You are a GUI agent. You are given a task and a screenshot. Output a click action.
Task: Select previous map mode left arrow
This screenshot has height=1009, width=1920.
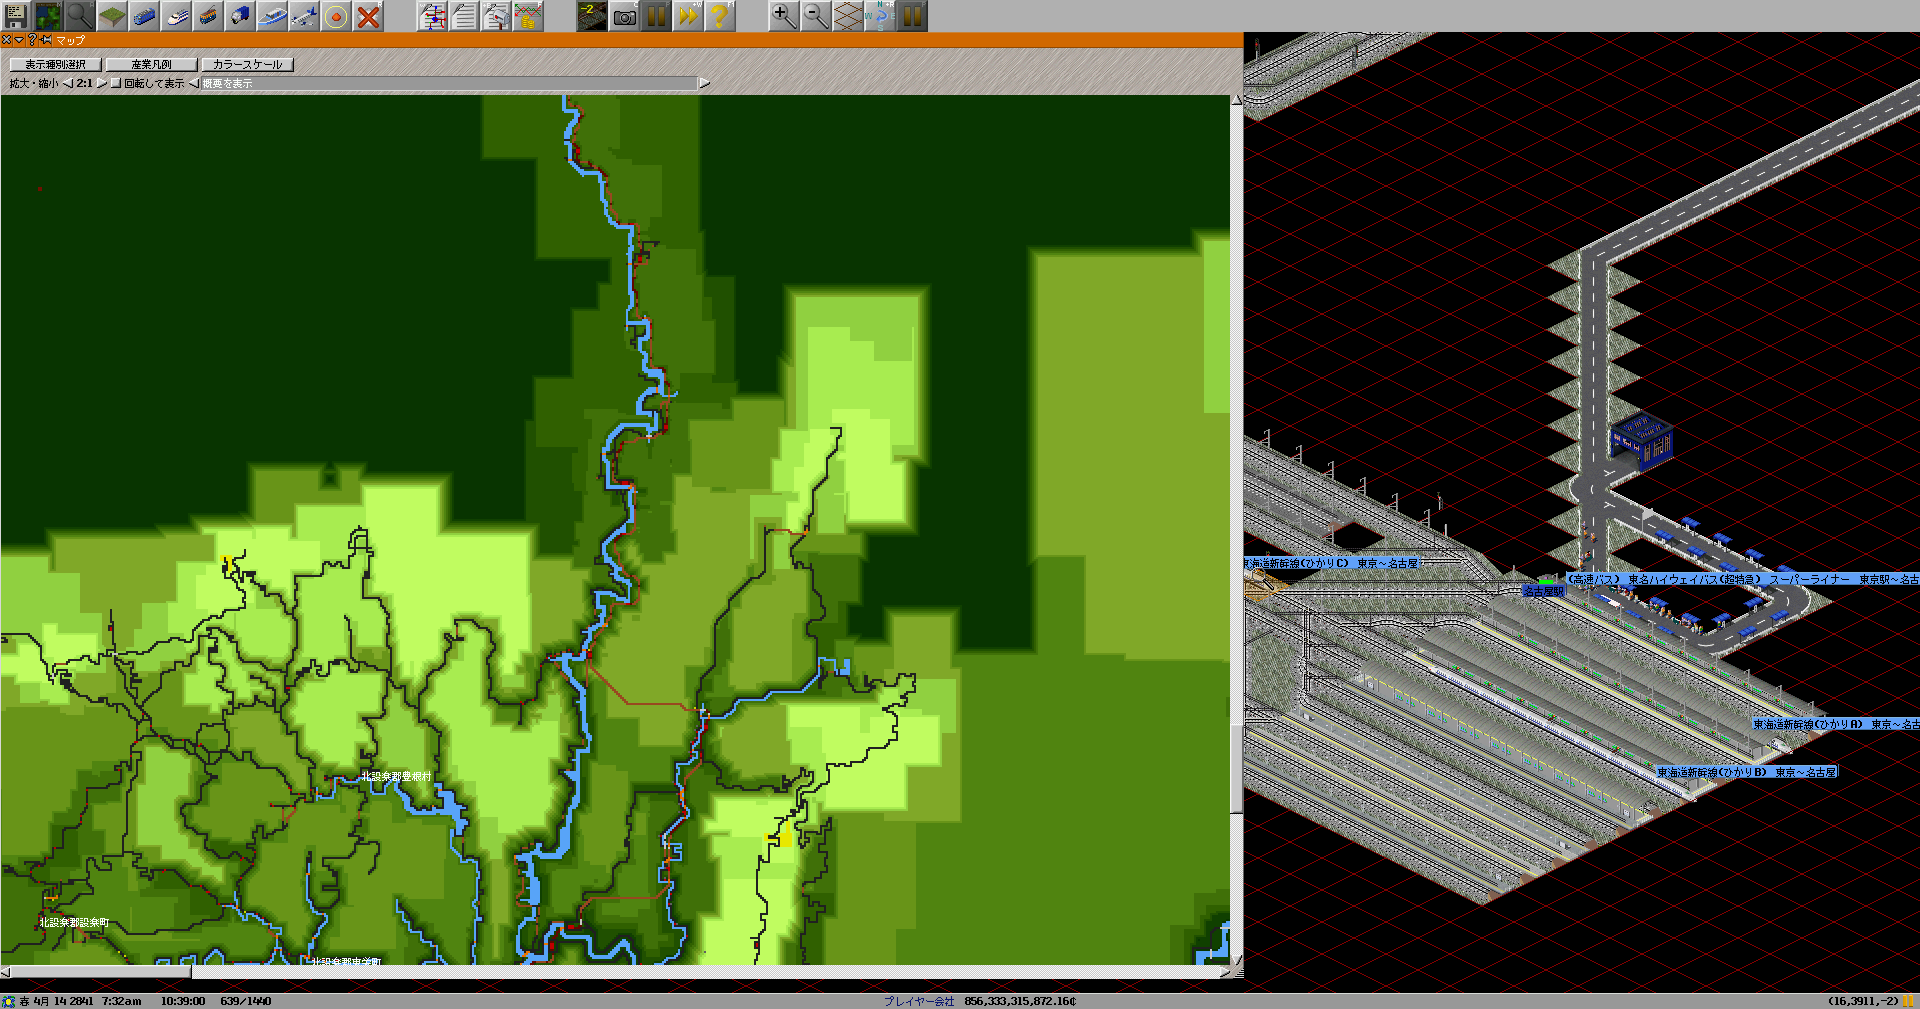click(194, 83)
